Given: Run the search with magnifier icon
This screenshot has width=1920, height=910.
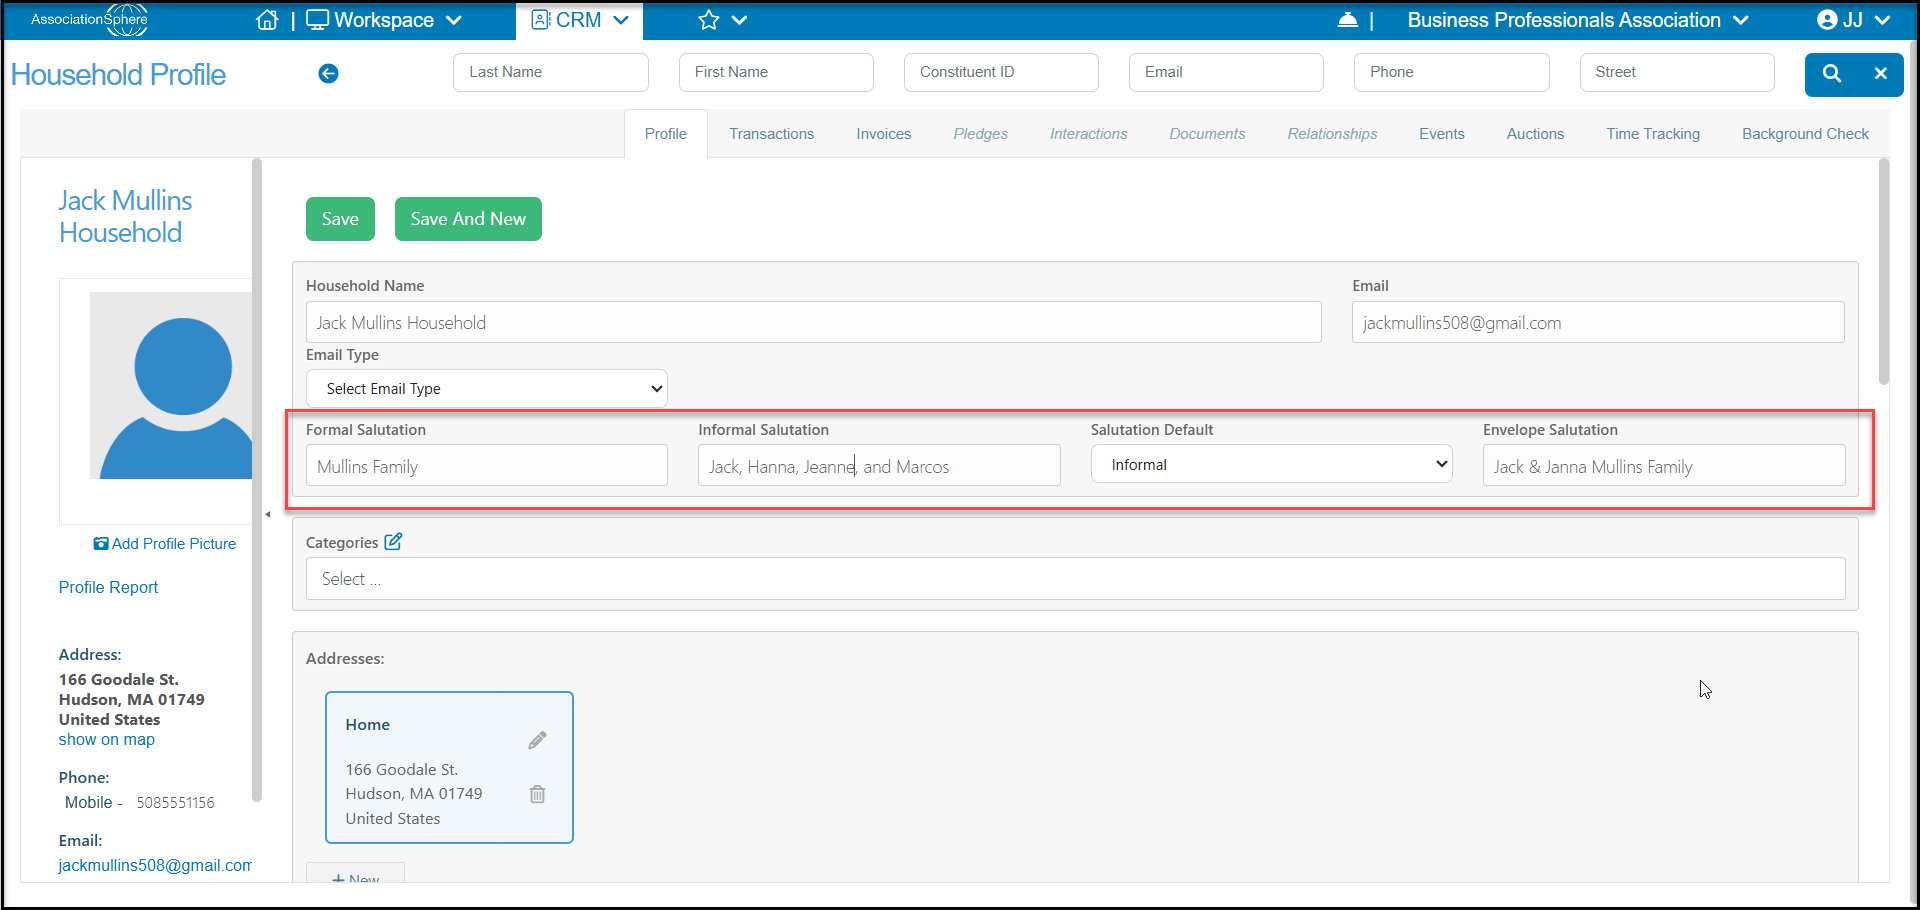Looking at the screenshot, I should tap(1832, 74).
